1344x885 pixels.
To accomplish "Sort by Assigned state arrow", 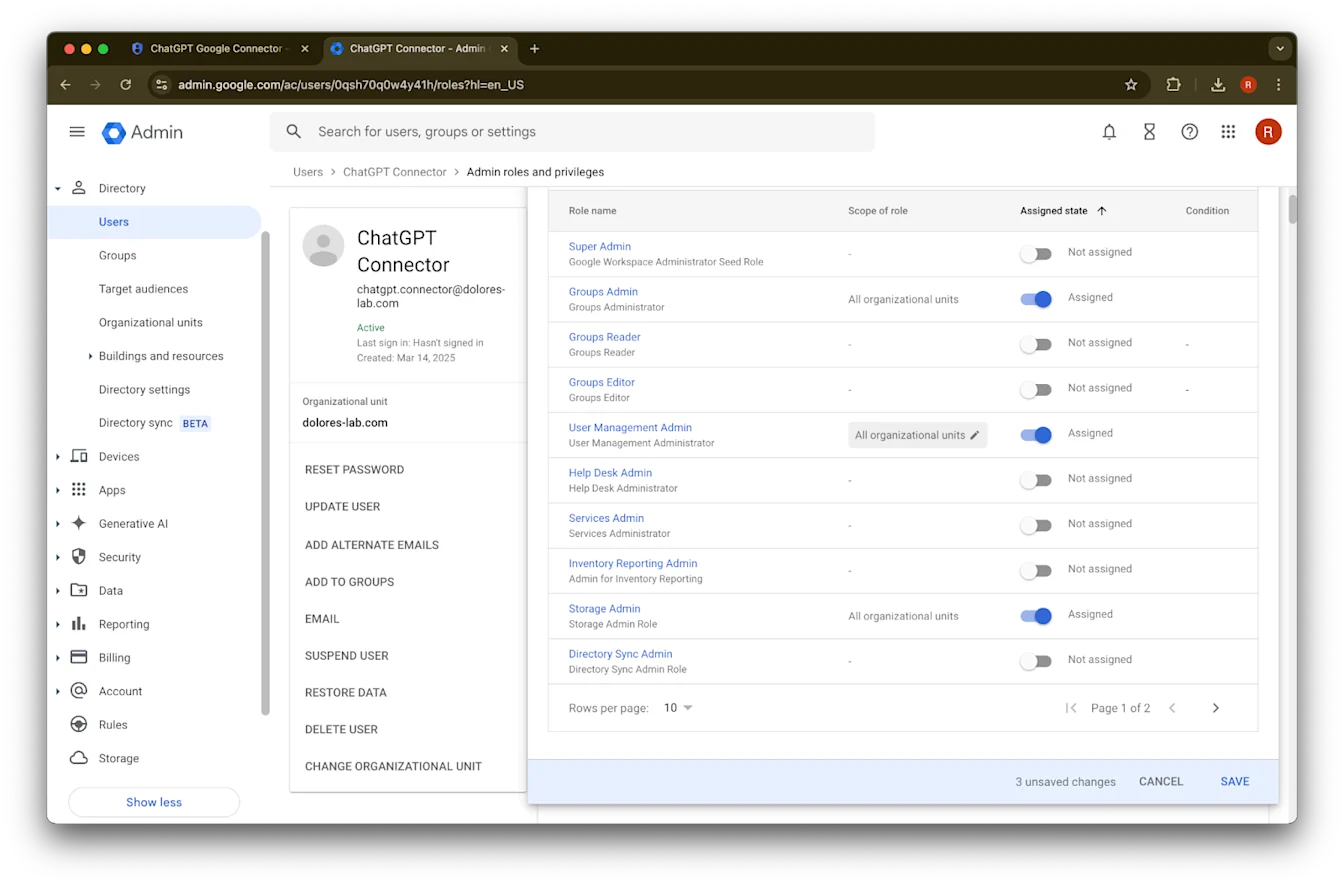I will tap(1102, 211).
